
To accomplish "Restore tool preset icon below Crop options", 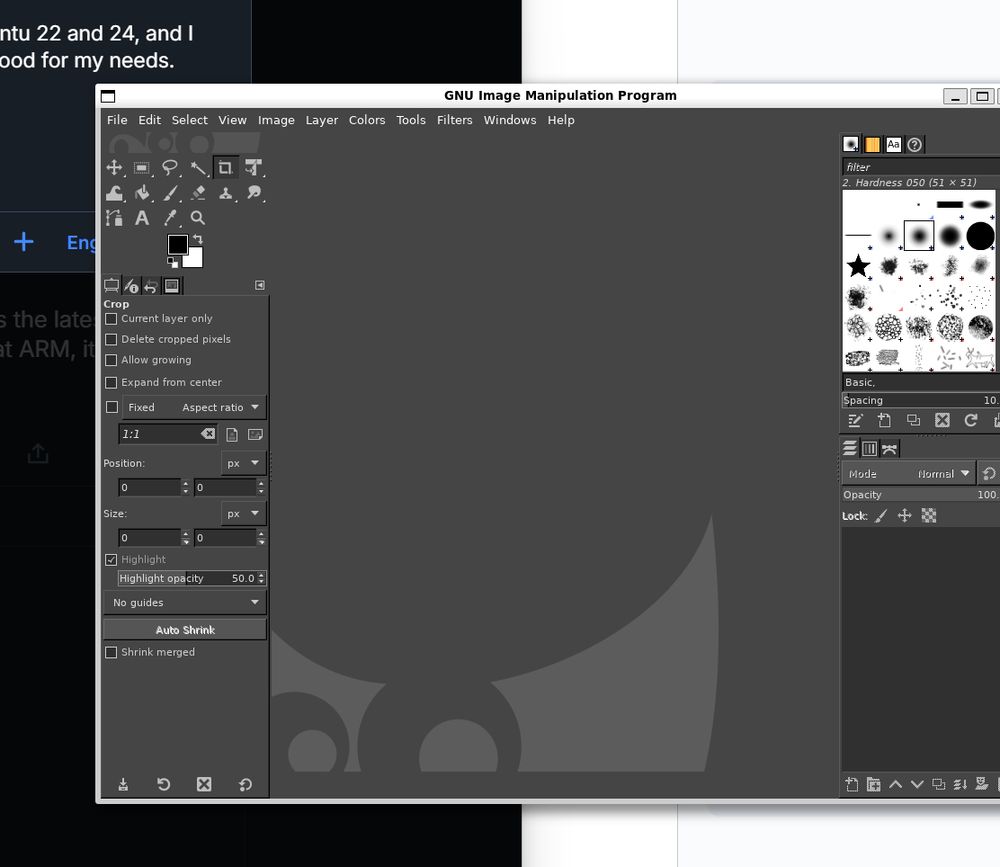I will click(x=163, y=784).
